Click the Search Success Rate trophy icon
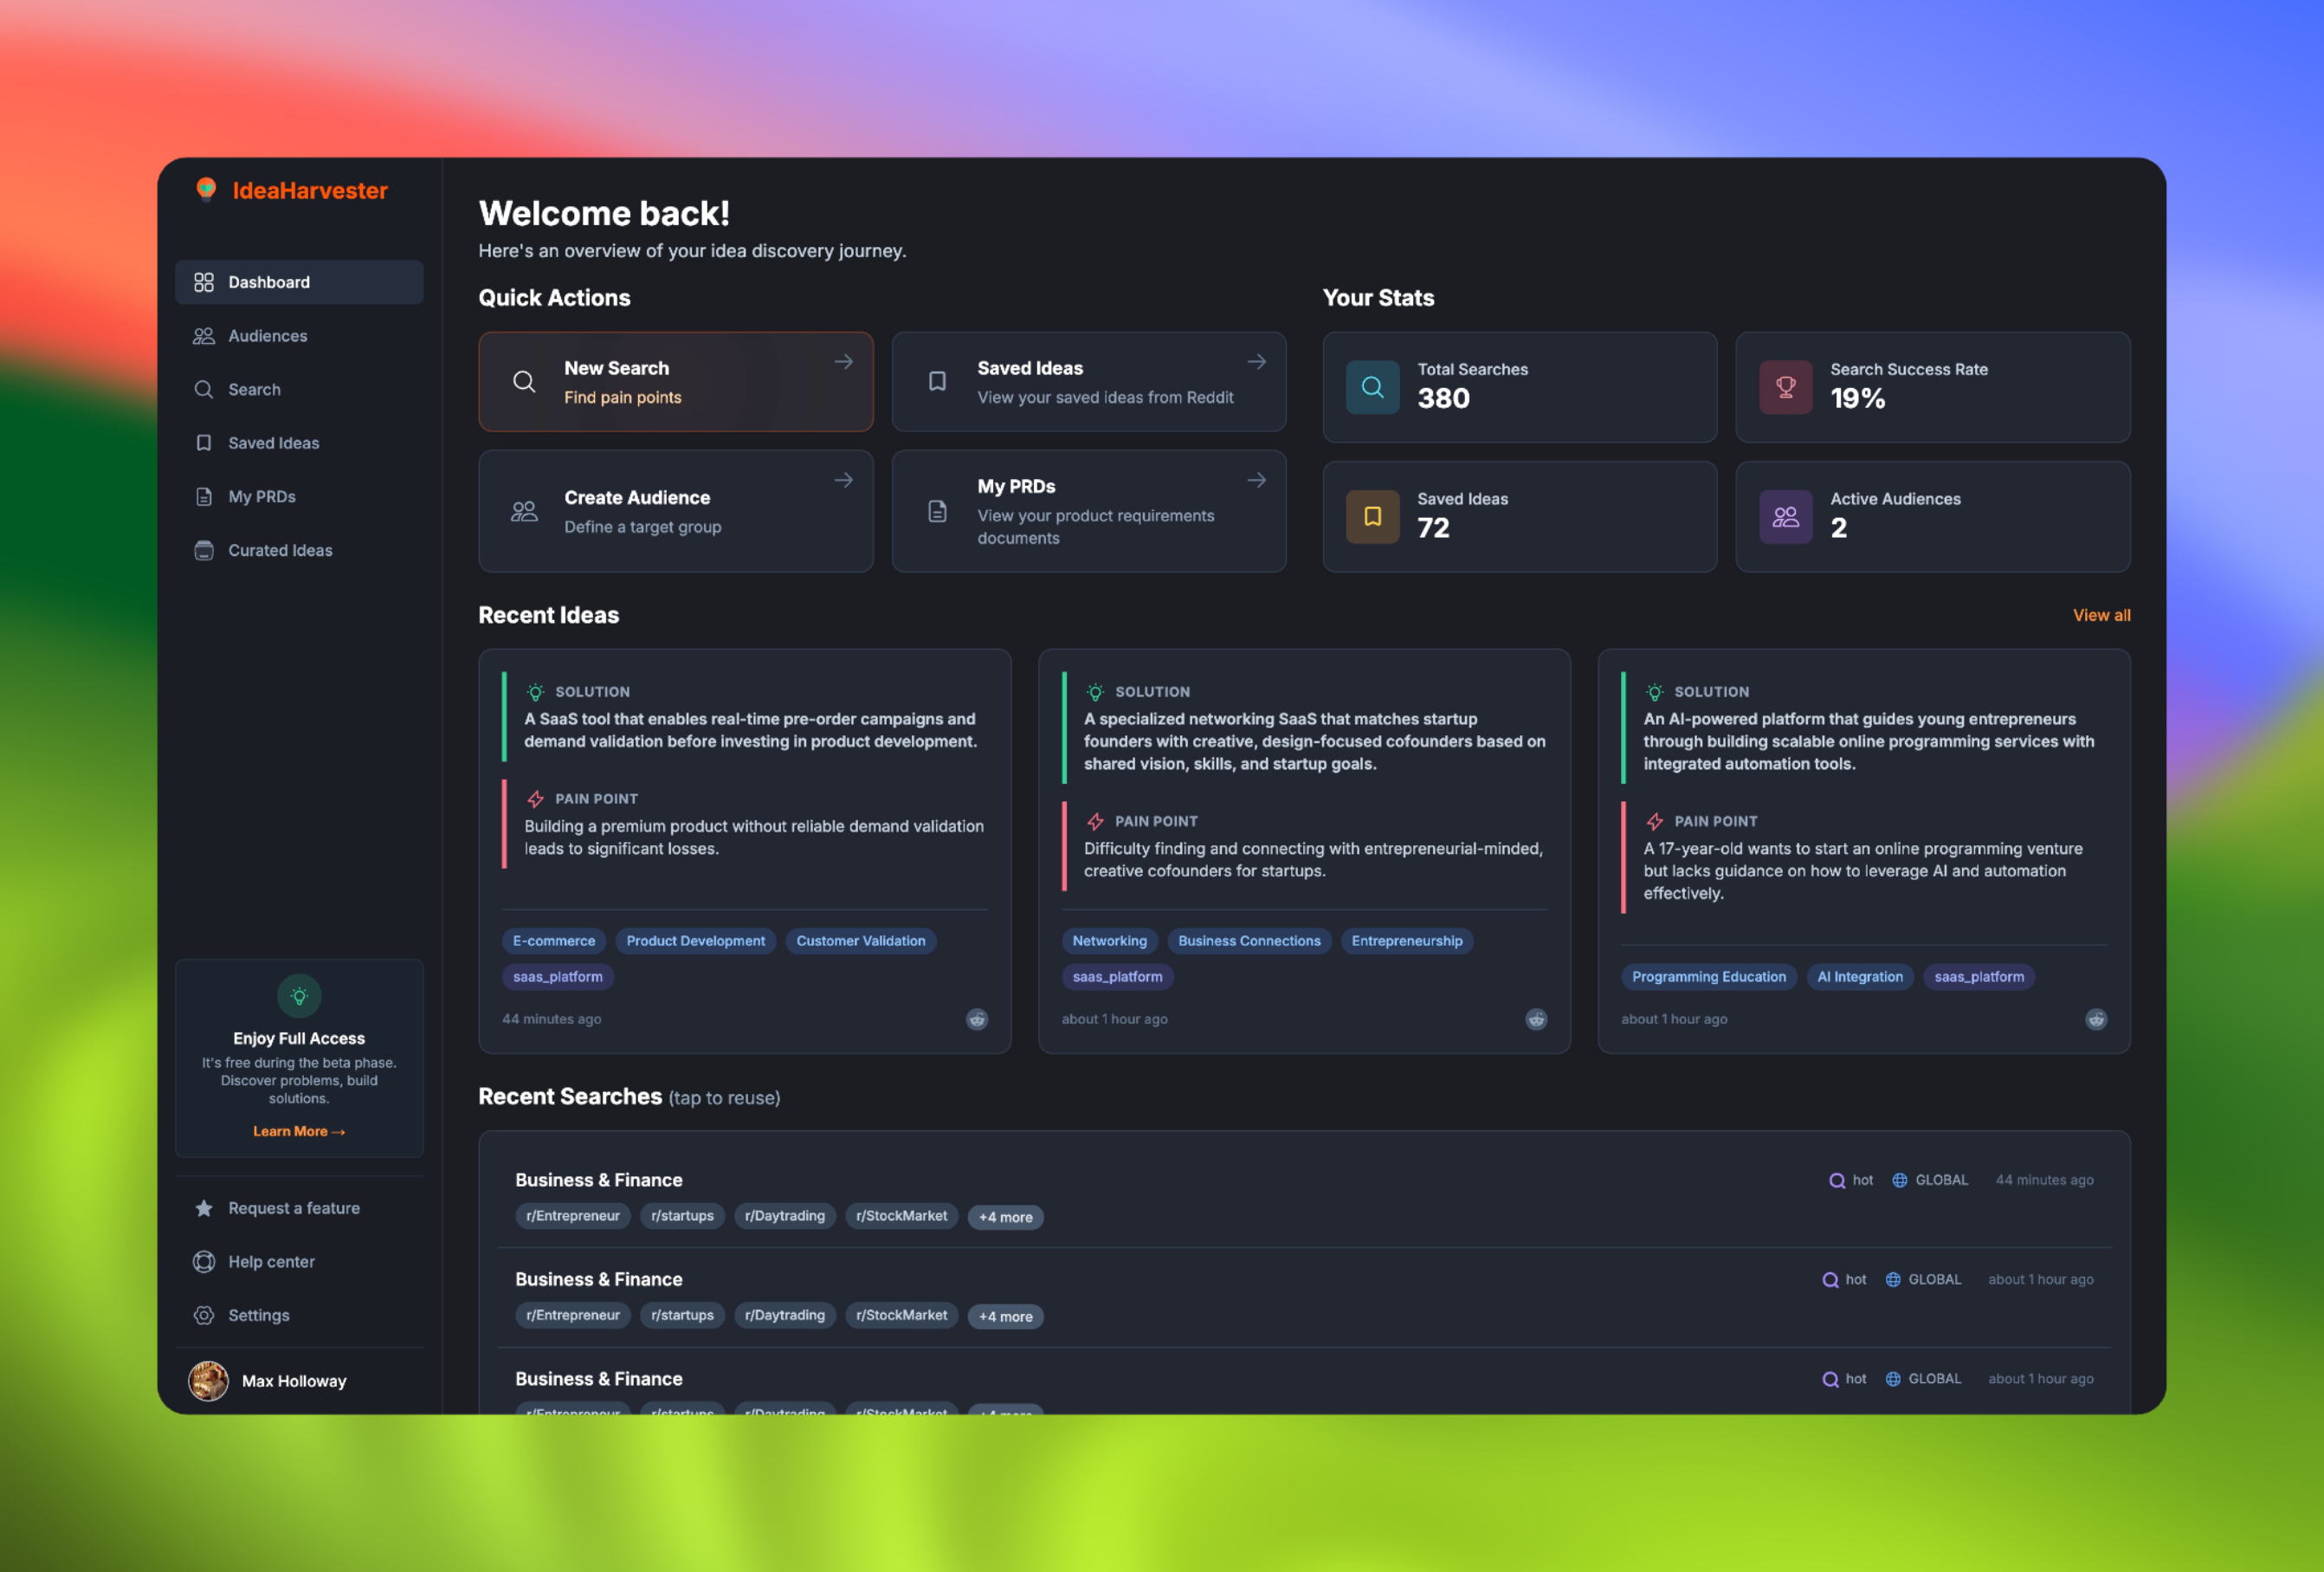Image resolution: width=2324 pixels, height=1572 pixels. pos(1785,387)
